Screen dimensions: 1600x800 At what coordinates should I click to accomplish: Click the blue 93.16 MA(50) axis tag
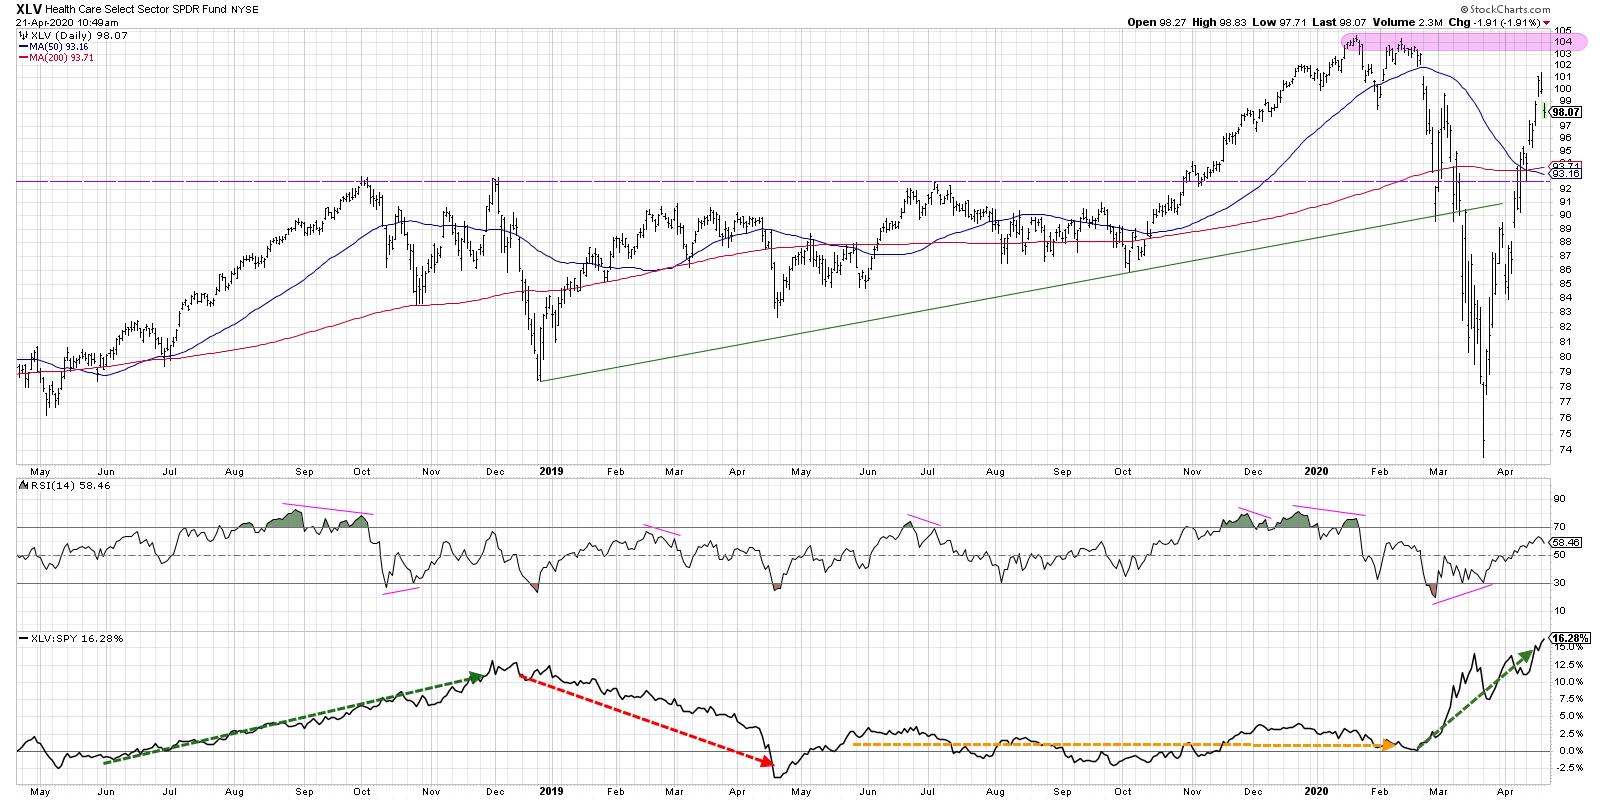[x=1563, y=174]
